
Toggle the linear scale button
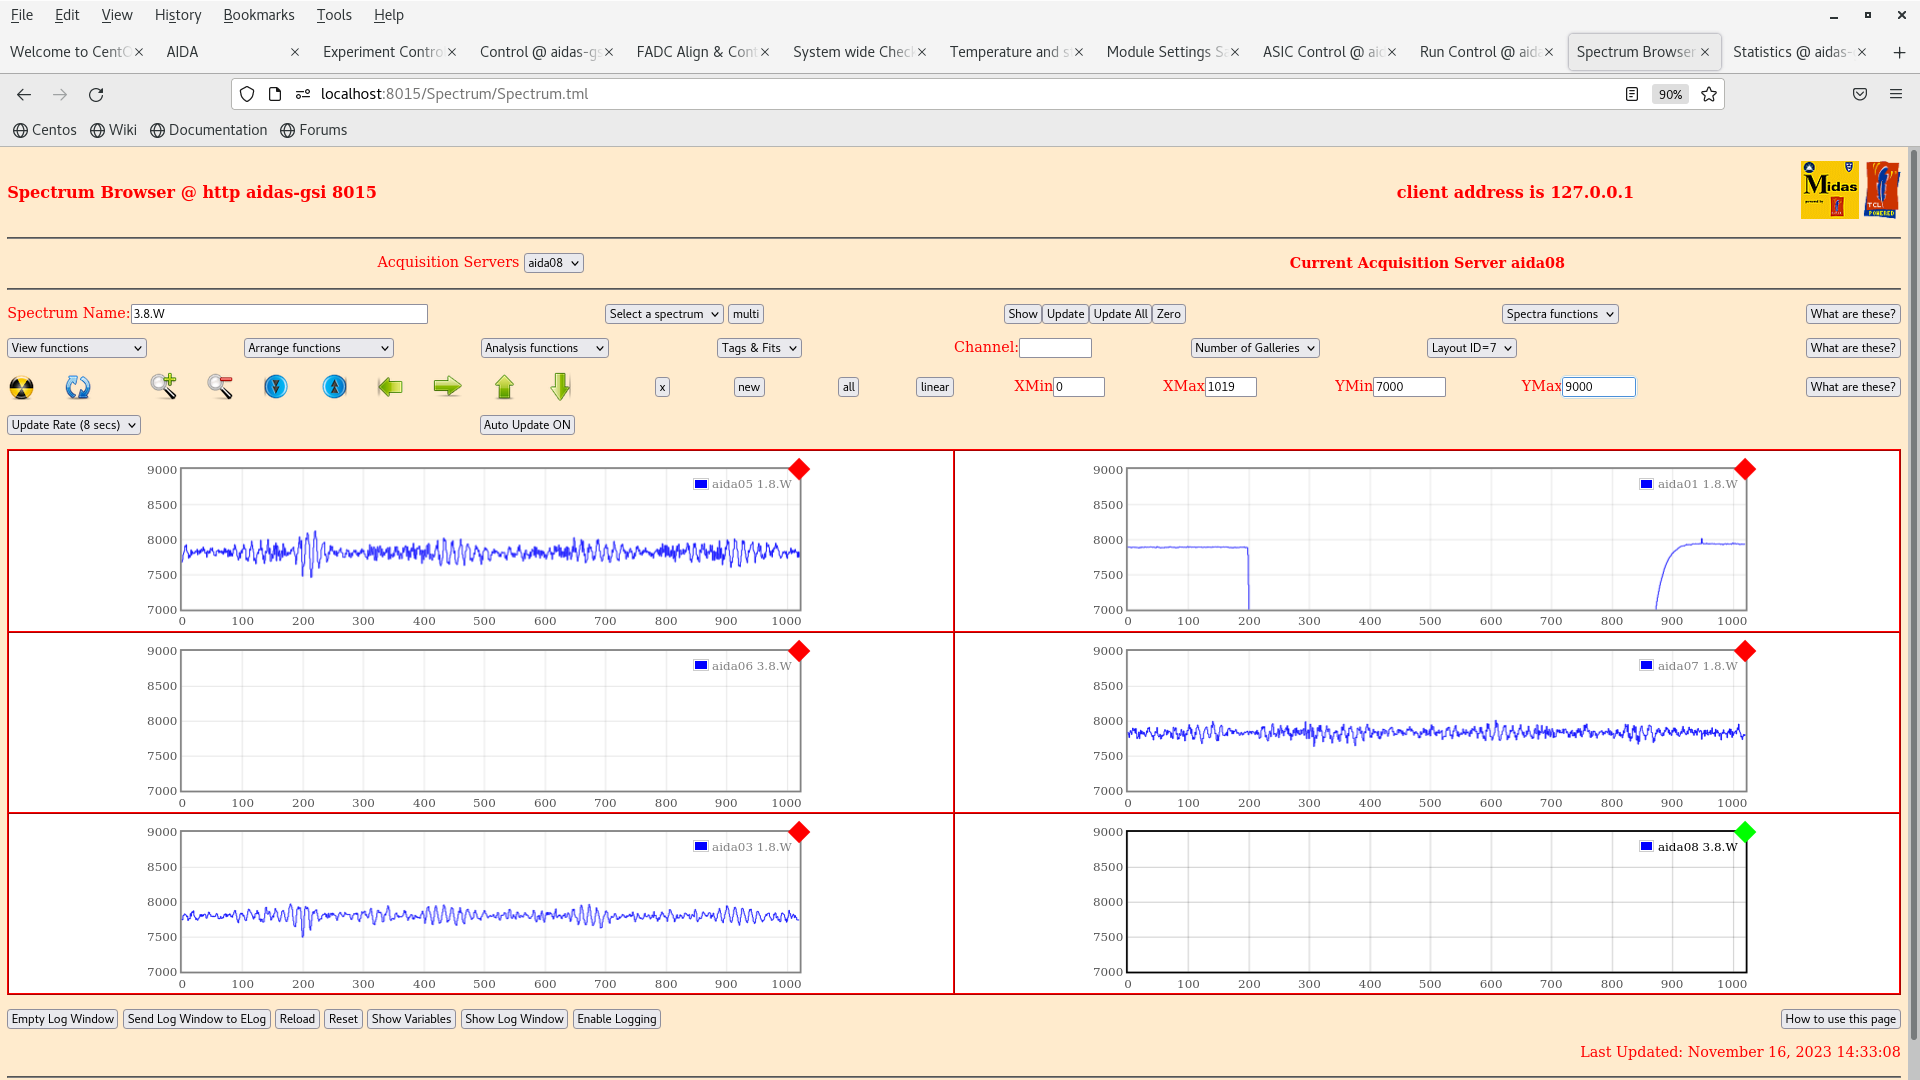pyautogui.click(x=934, y=387)
